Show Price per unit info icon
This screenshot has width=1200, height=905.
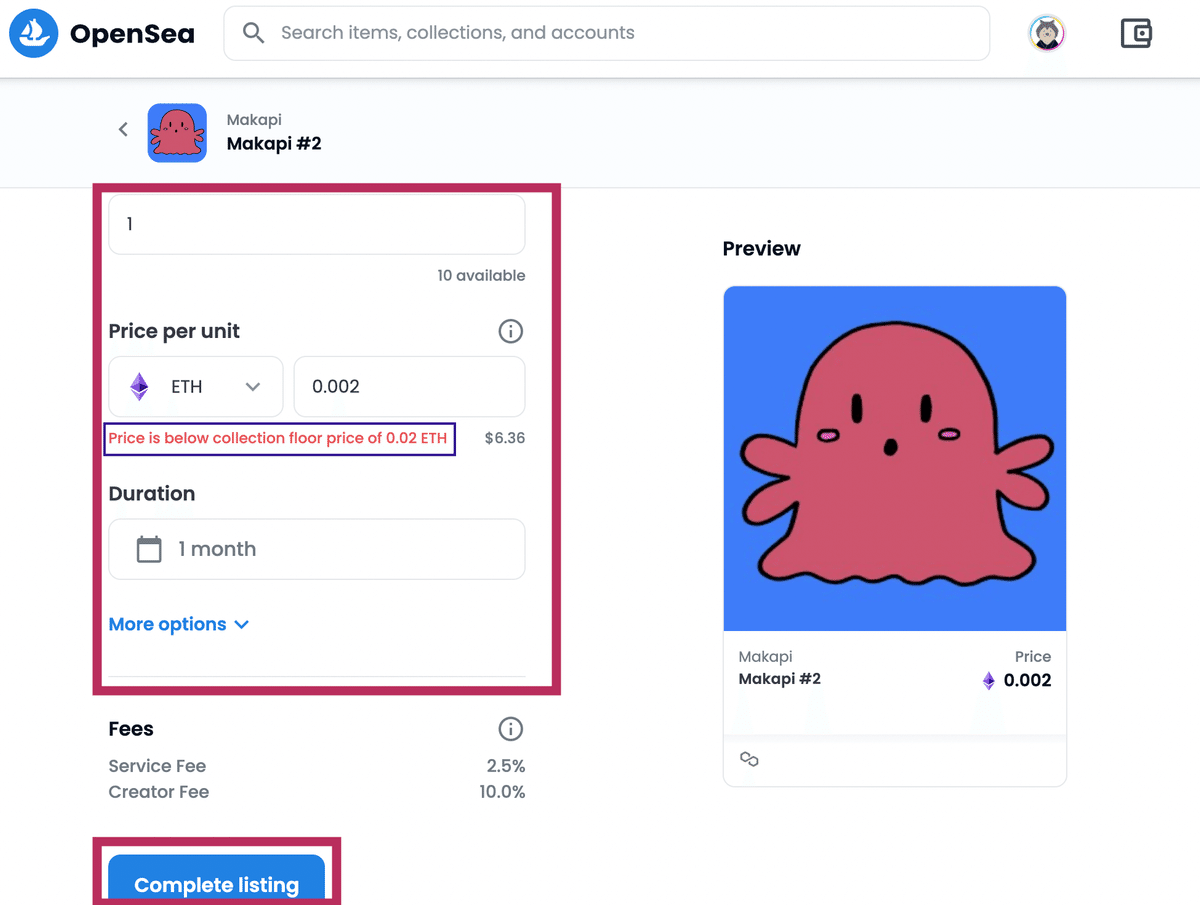[510, 331]
